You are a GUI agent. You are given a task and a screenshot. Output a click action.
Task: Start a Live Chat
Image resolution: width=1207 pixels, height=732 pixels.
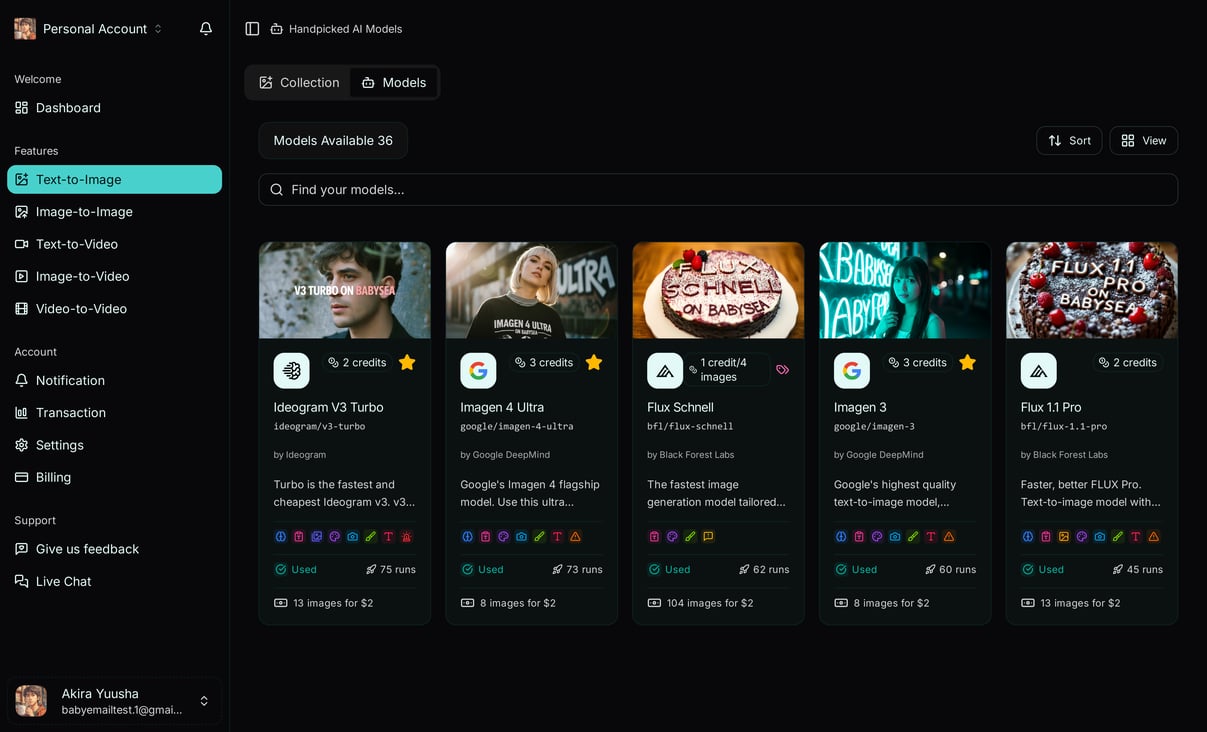(x=114, y=581)
